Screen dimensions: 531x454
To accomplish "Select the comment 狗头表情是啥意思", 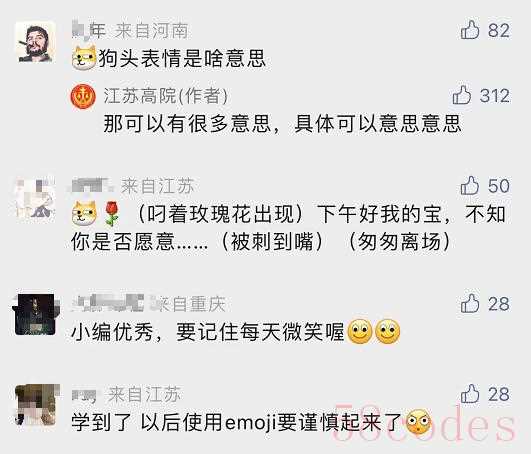I will coord(182,59).
